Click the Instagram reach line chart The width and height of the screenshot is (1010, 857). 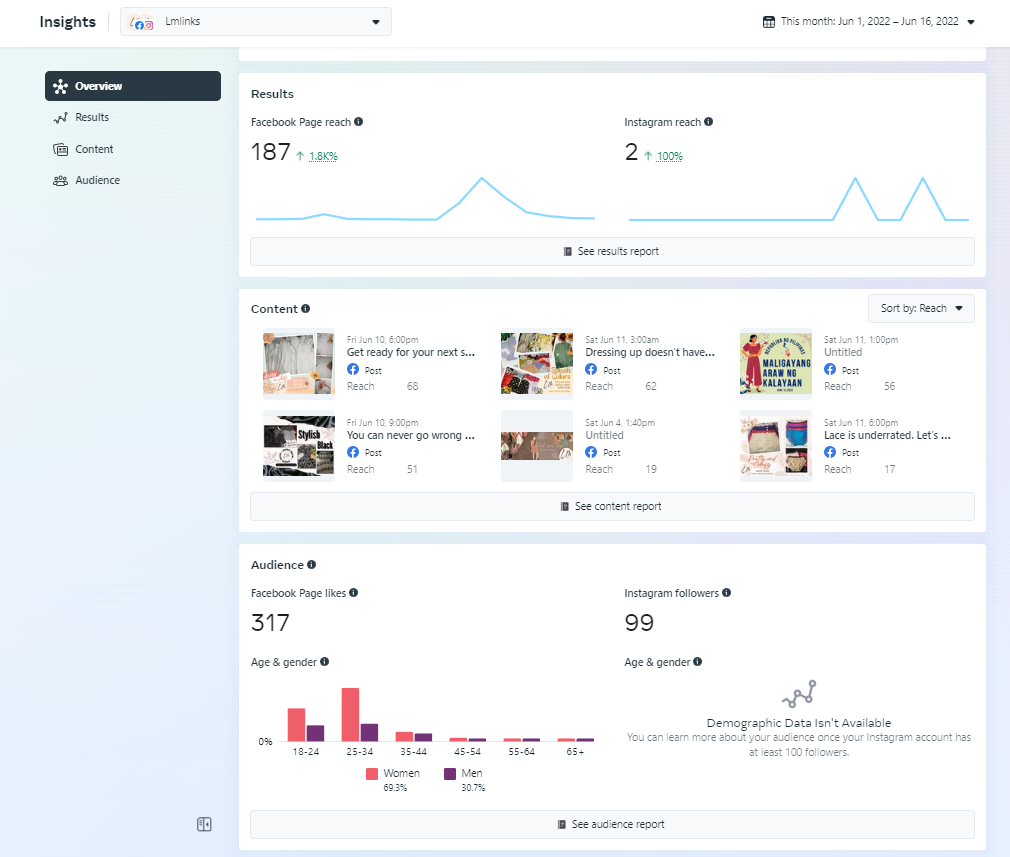coord(799,199)
